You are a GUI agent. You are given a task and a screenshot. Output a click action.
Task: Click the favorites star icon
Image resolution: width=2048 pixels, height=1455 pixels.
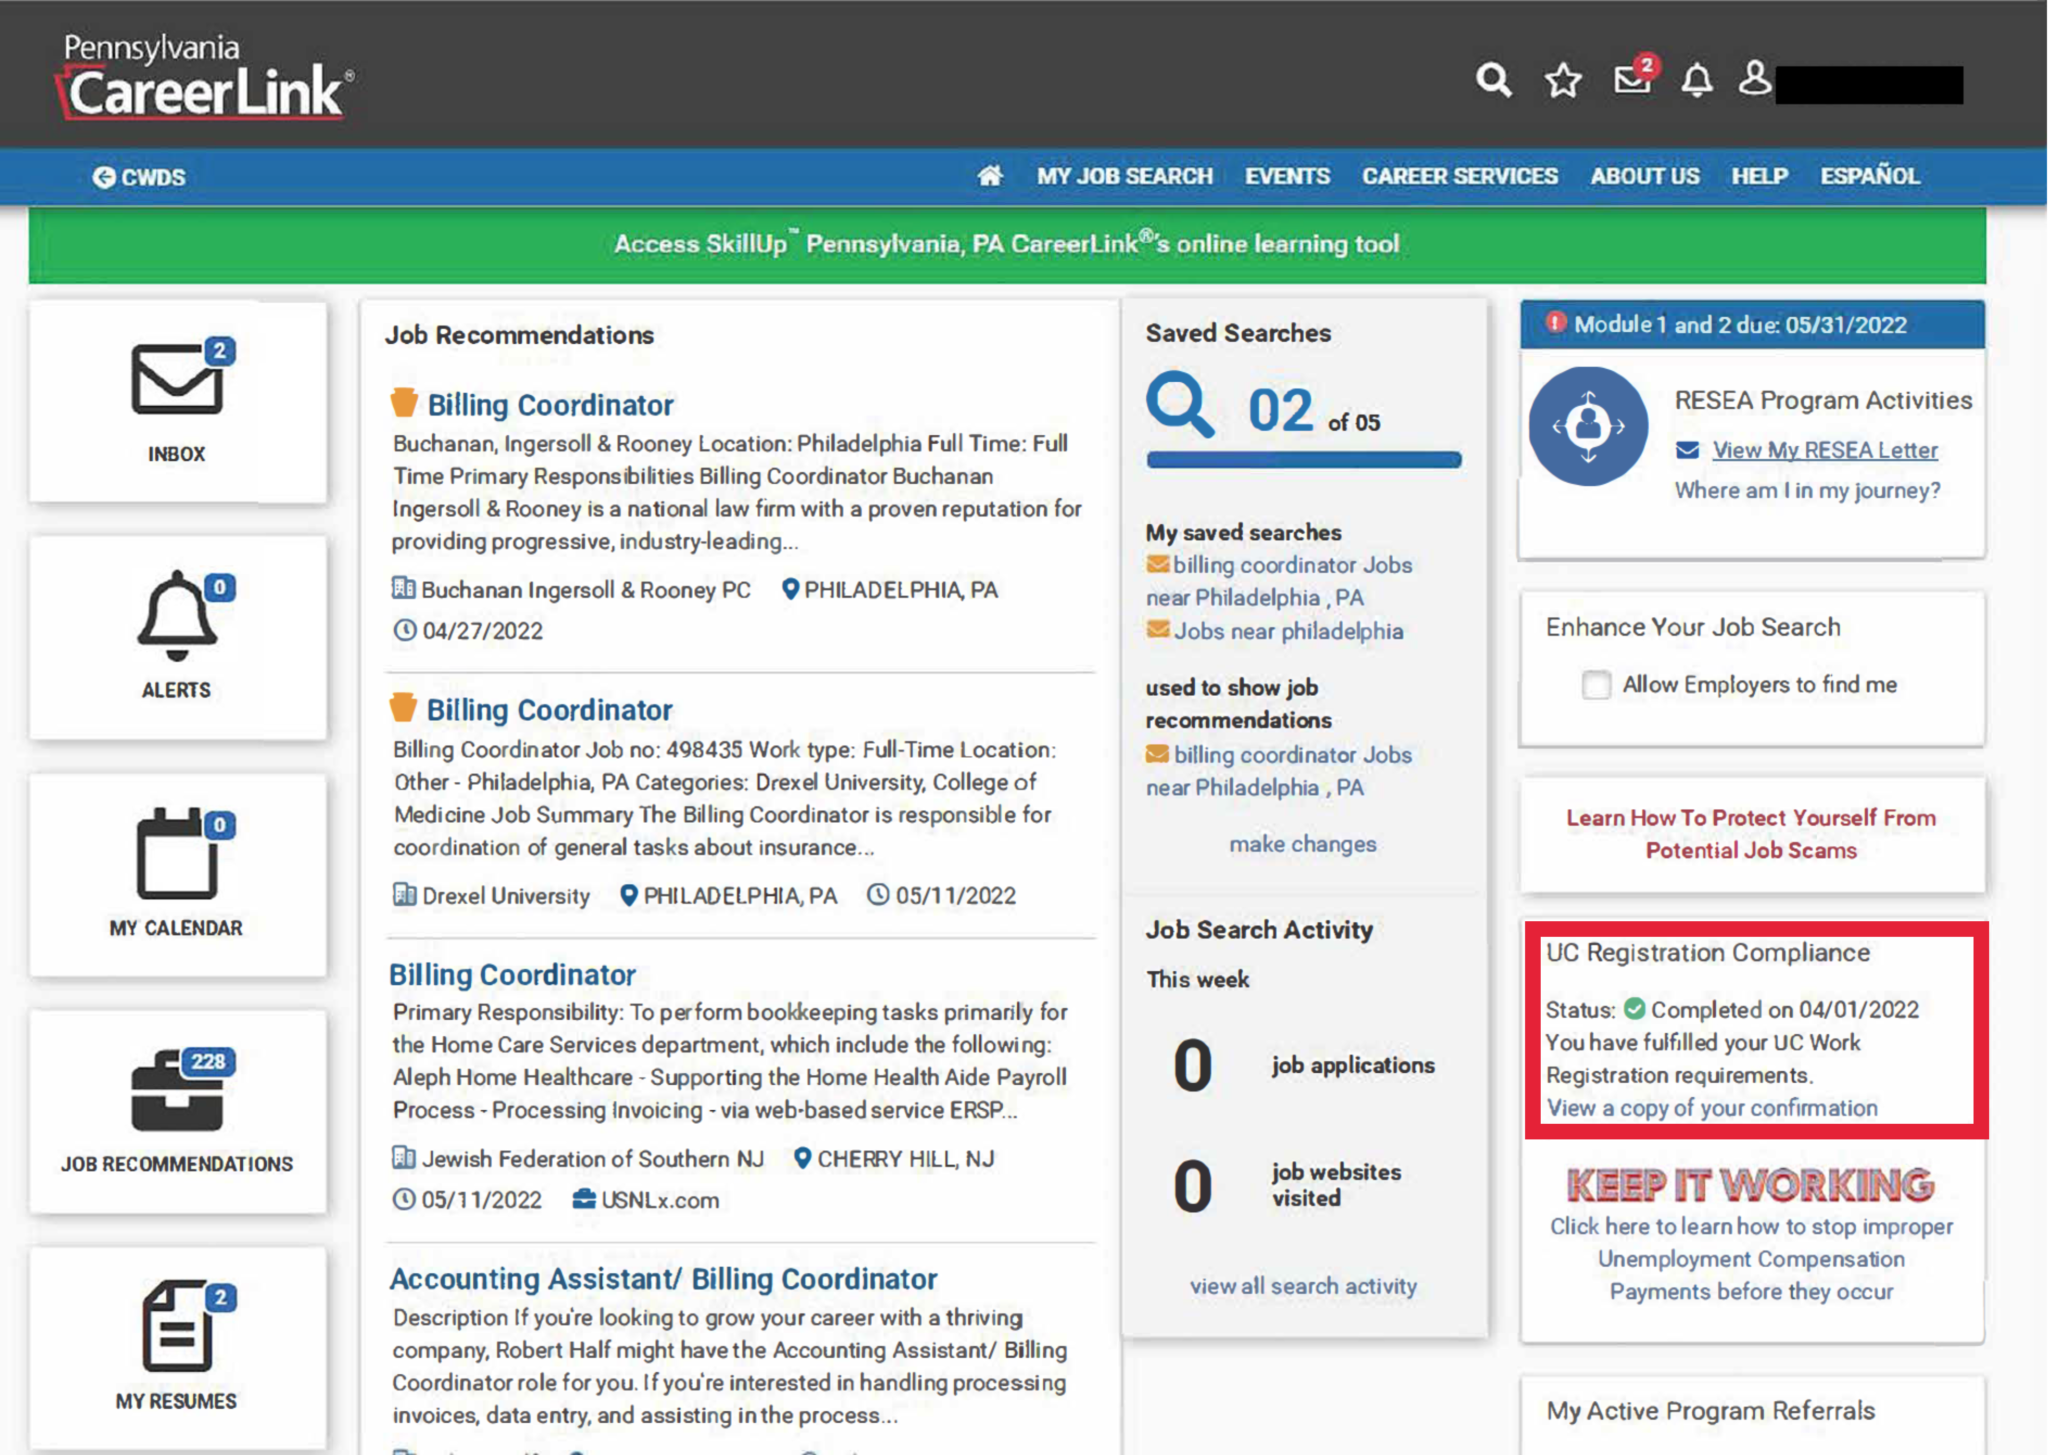(x=1562, y=80)
